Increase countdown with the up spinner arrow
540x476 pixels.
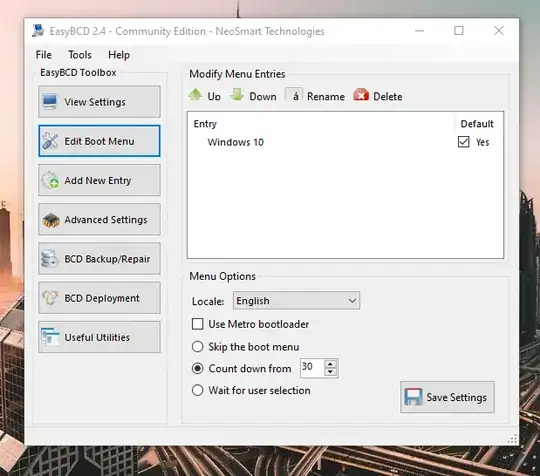click(330, 364)
